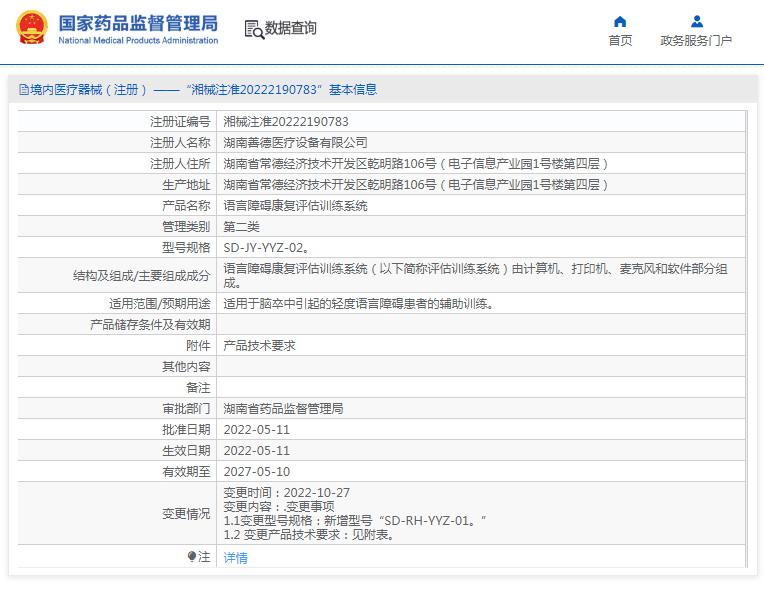Click the 变更情况 label
764x593 pixels.
(x=186, y=514)
